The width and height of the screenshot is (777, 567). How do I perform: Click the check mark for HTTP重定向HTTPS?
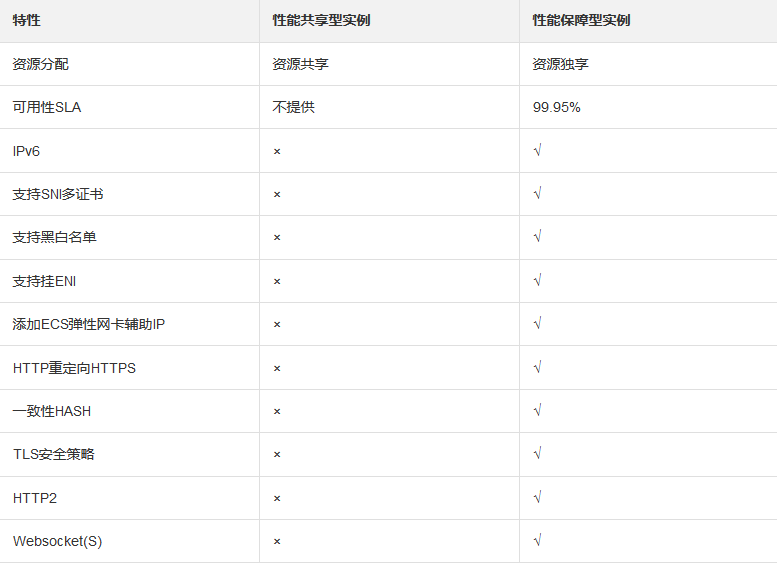[x=537, y=368]
